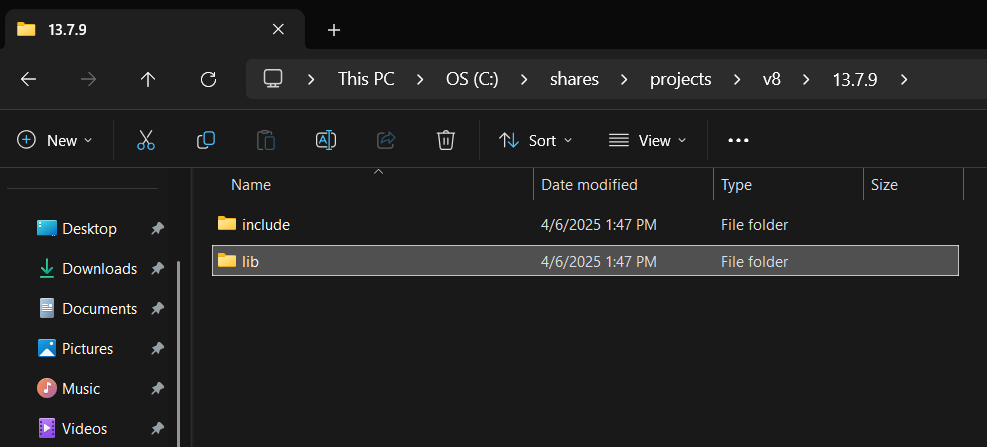This screenshot has width=987, height=447.
Task: Select the include folder
Action: [265, 225]
